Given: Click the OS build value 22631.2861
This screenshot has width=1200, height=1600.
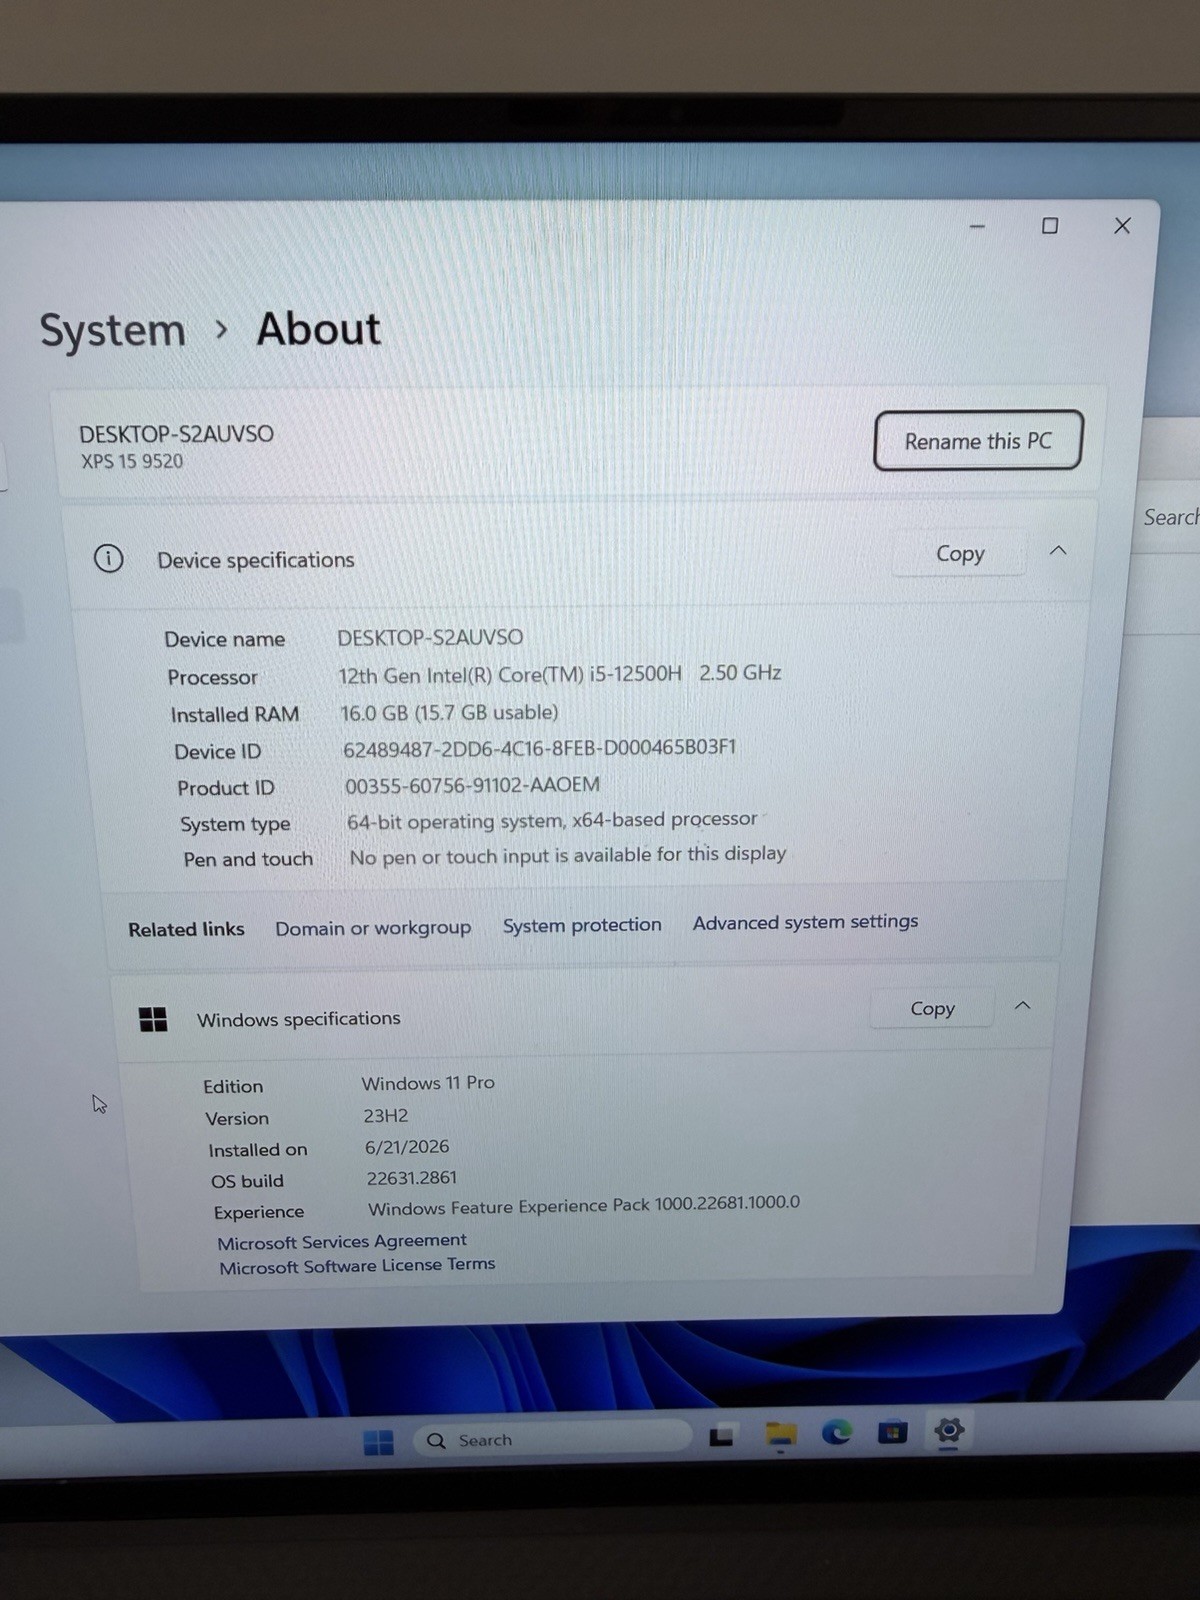Looking at the screenshot, I should [x=411, y=1178].
